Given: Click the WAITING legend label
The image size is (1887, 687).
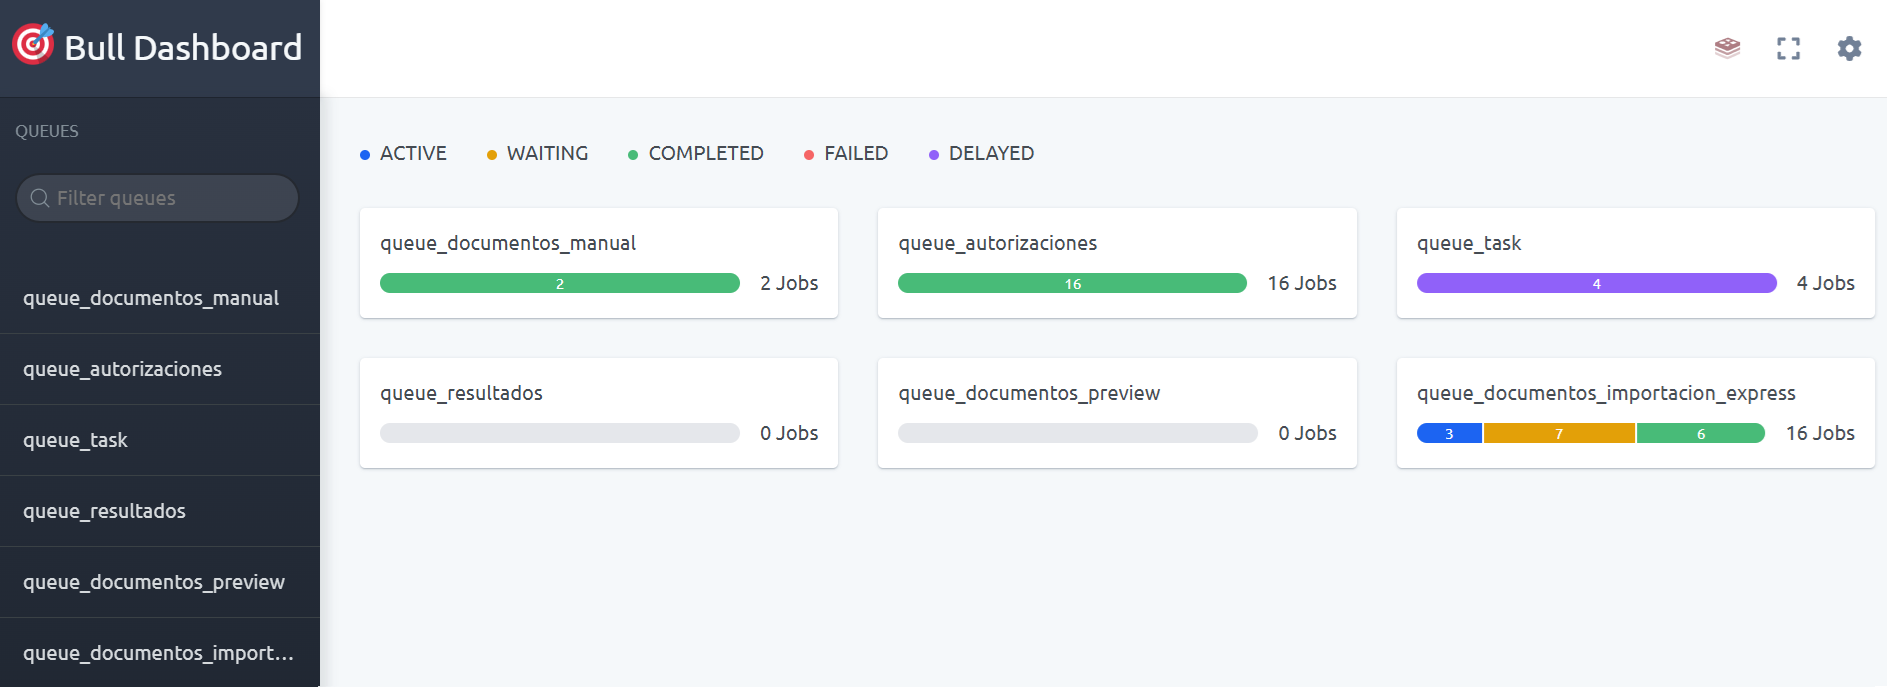Looking at the screenshot, I should click(547, 153).
